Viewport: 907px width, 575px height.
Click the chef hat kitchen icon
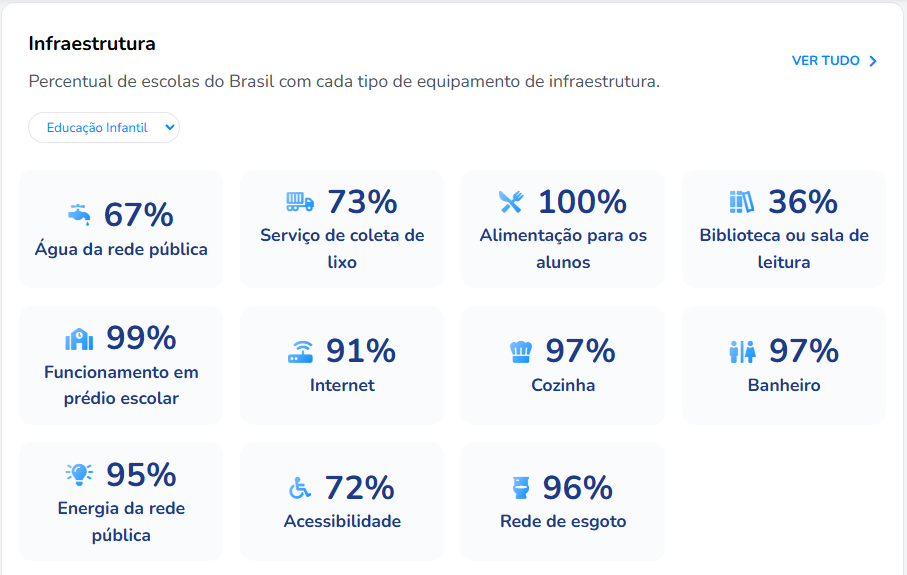point(521,352)
